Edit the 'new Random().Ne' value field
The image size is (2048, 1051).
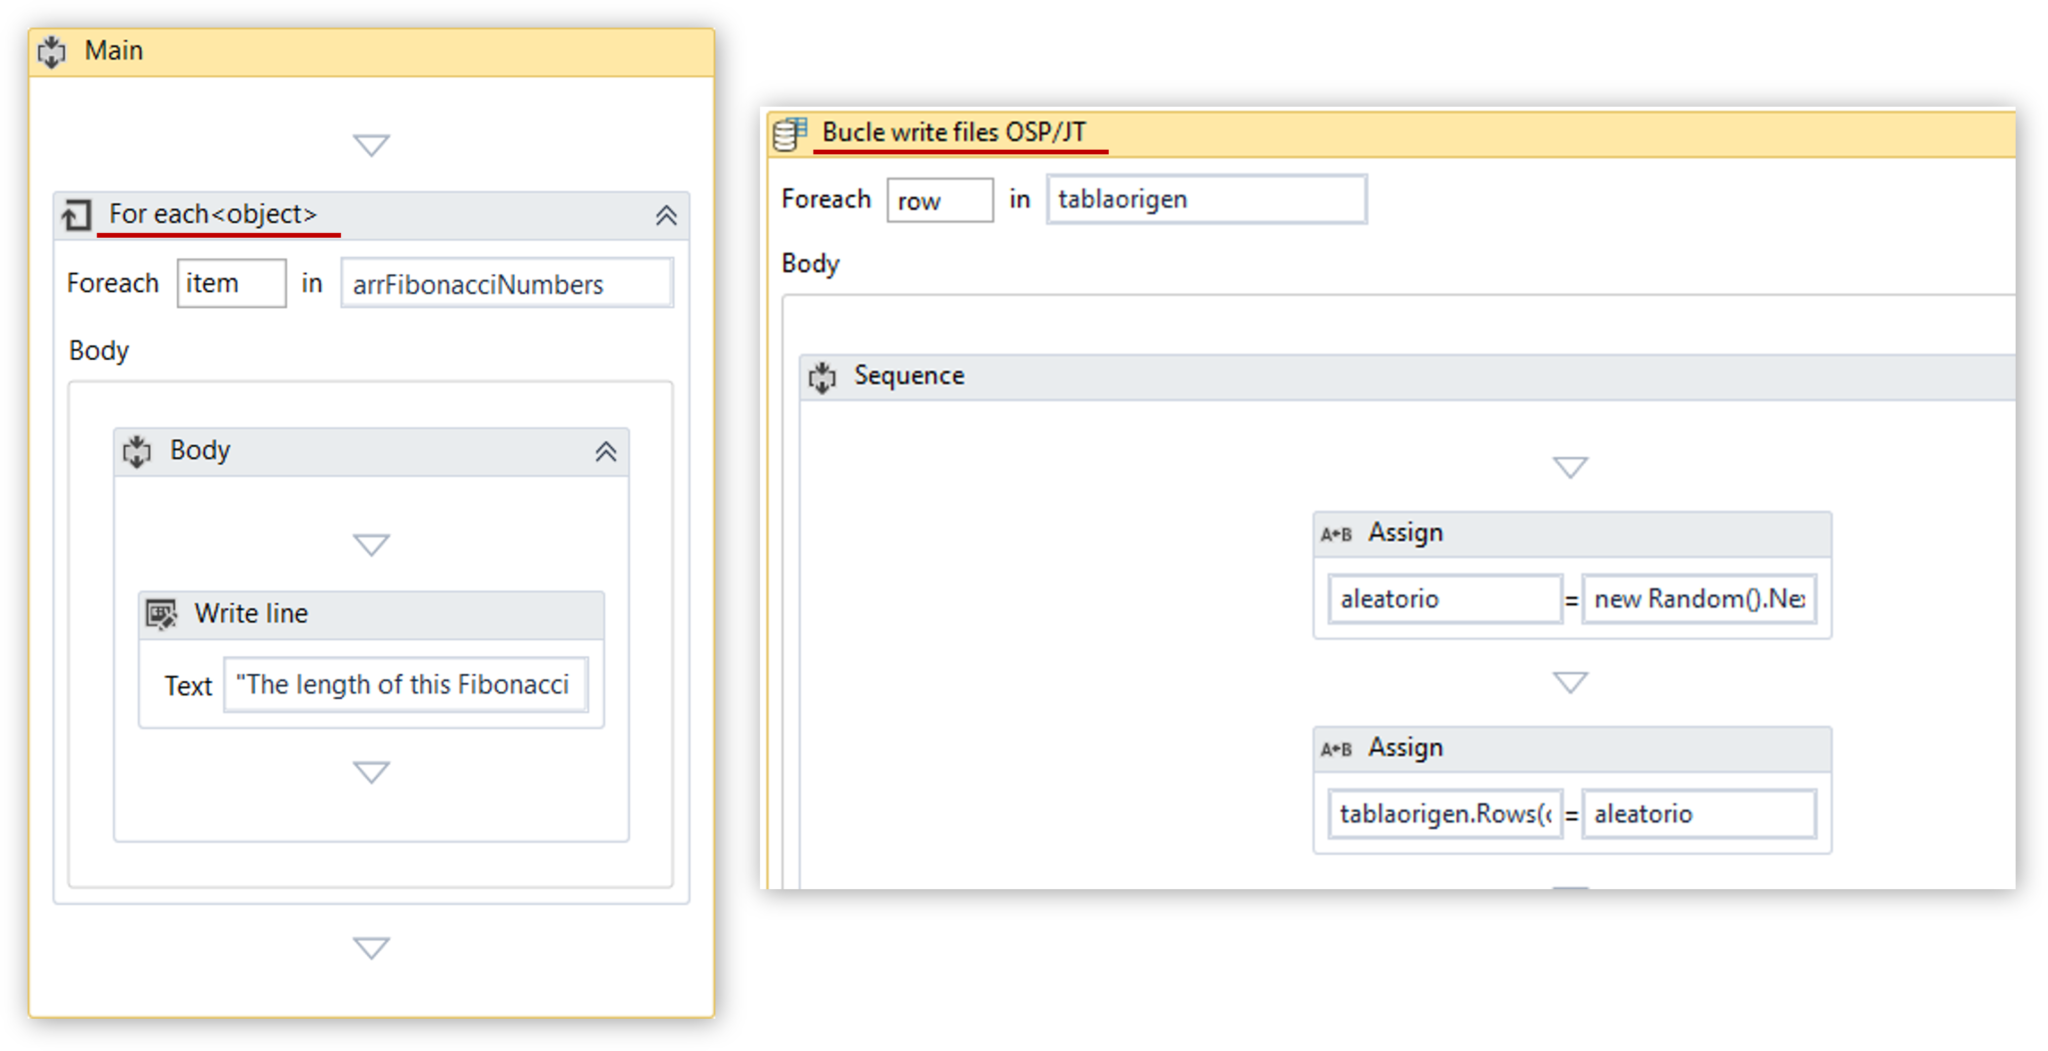[1699, 599]
